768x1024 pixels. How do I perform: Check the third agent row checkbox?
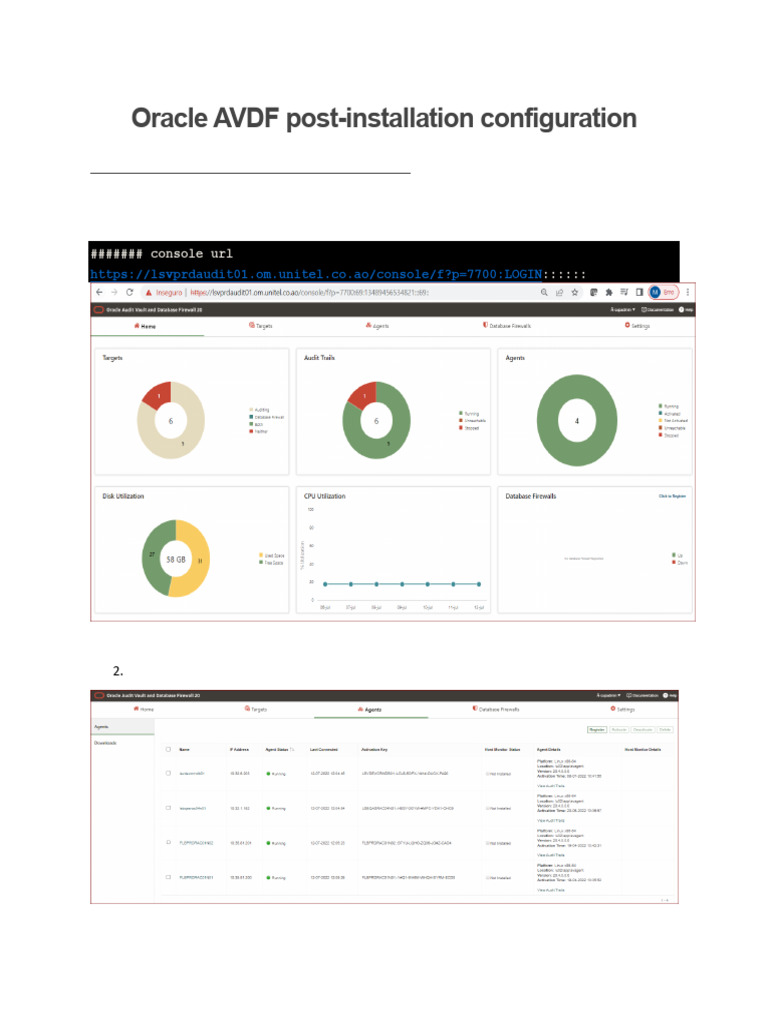pos(168,842)
